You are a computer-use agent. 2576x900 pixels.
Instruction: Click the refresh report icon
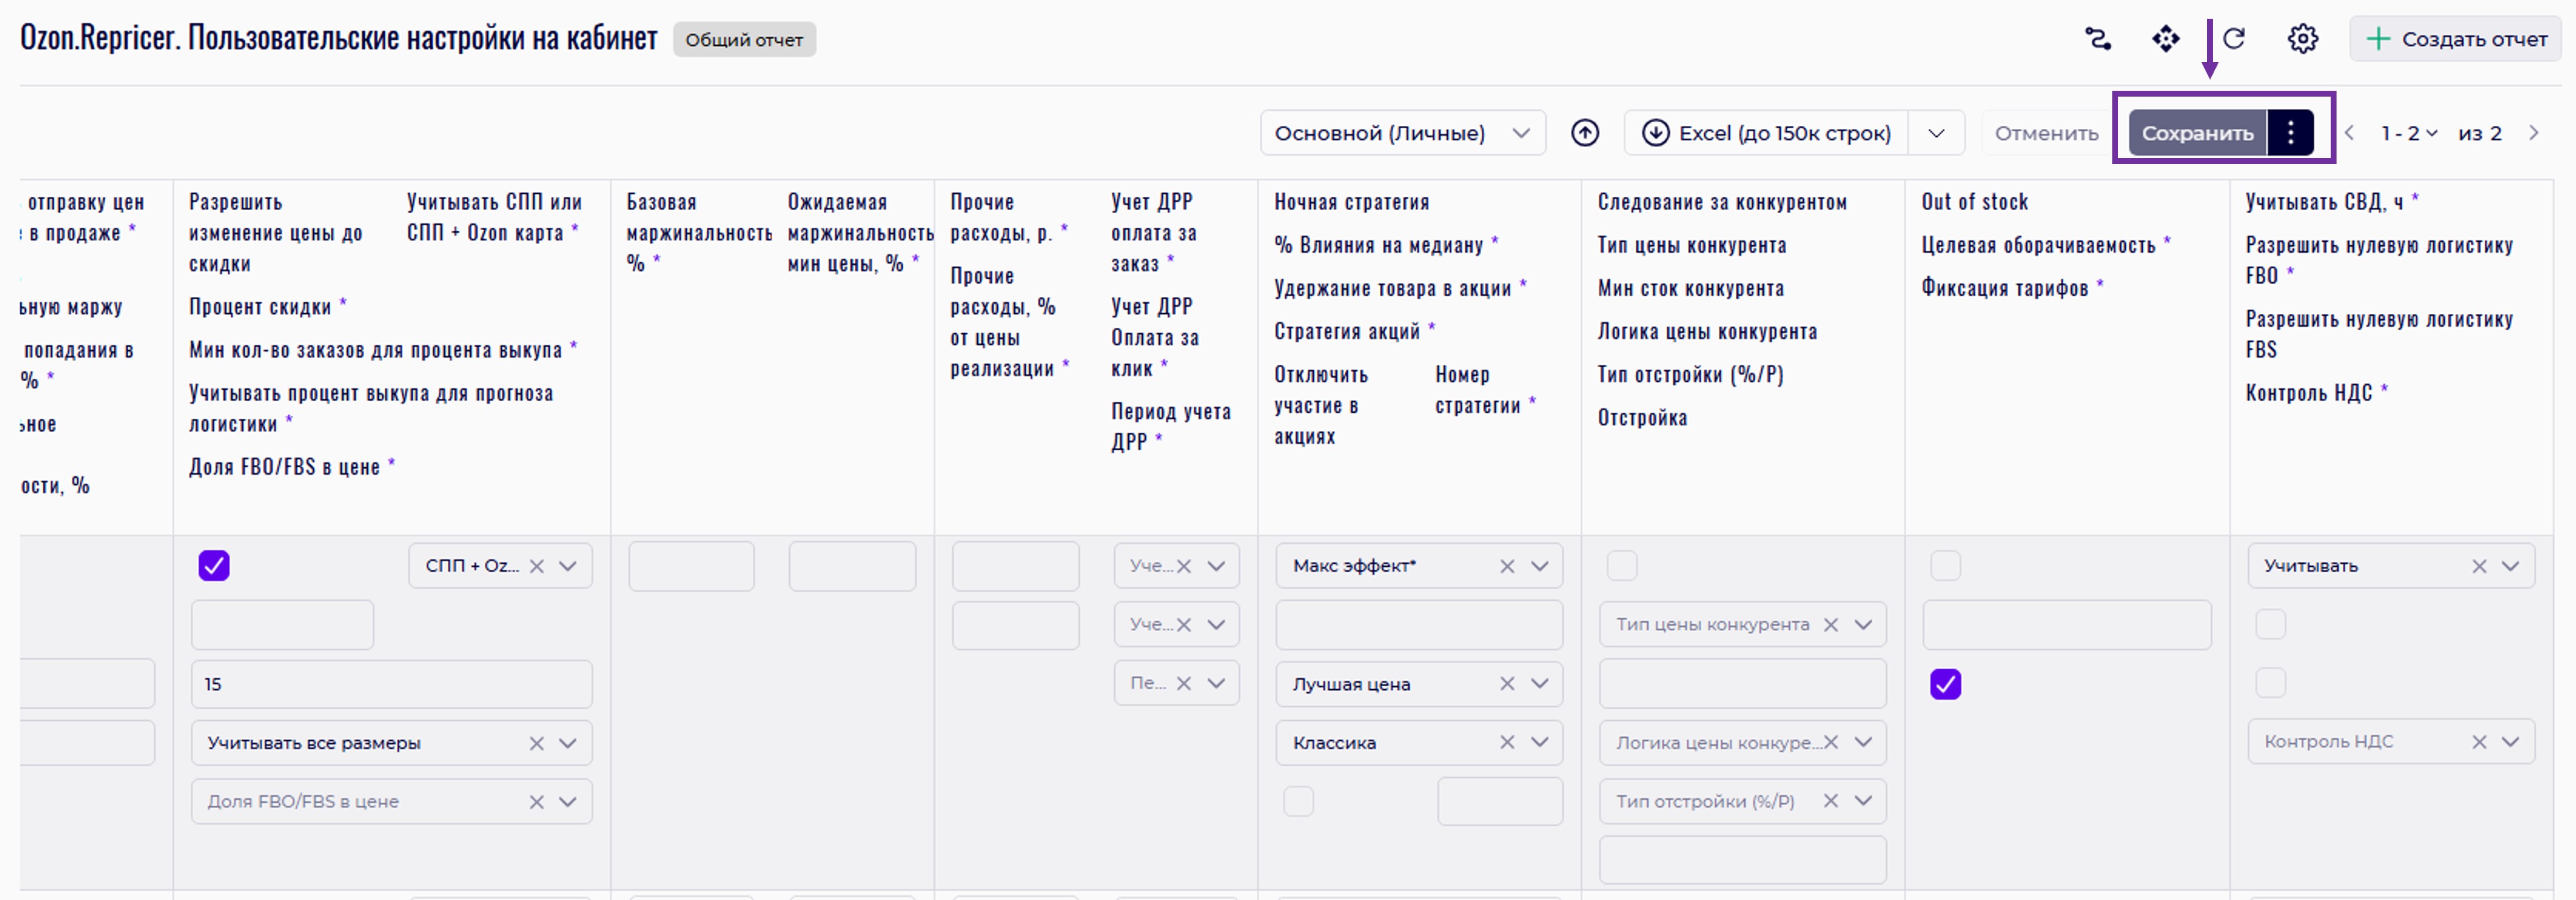tap(2234, 39)
